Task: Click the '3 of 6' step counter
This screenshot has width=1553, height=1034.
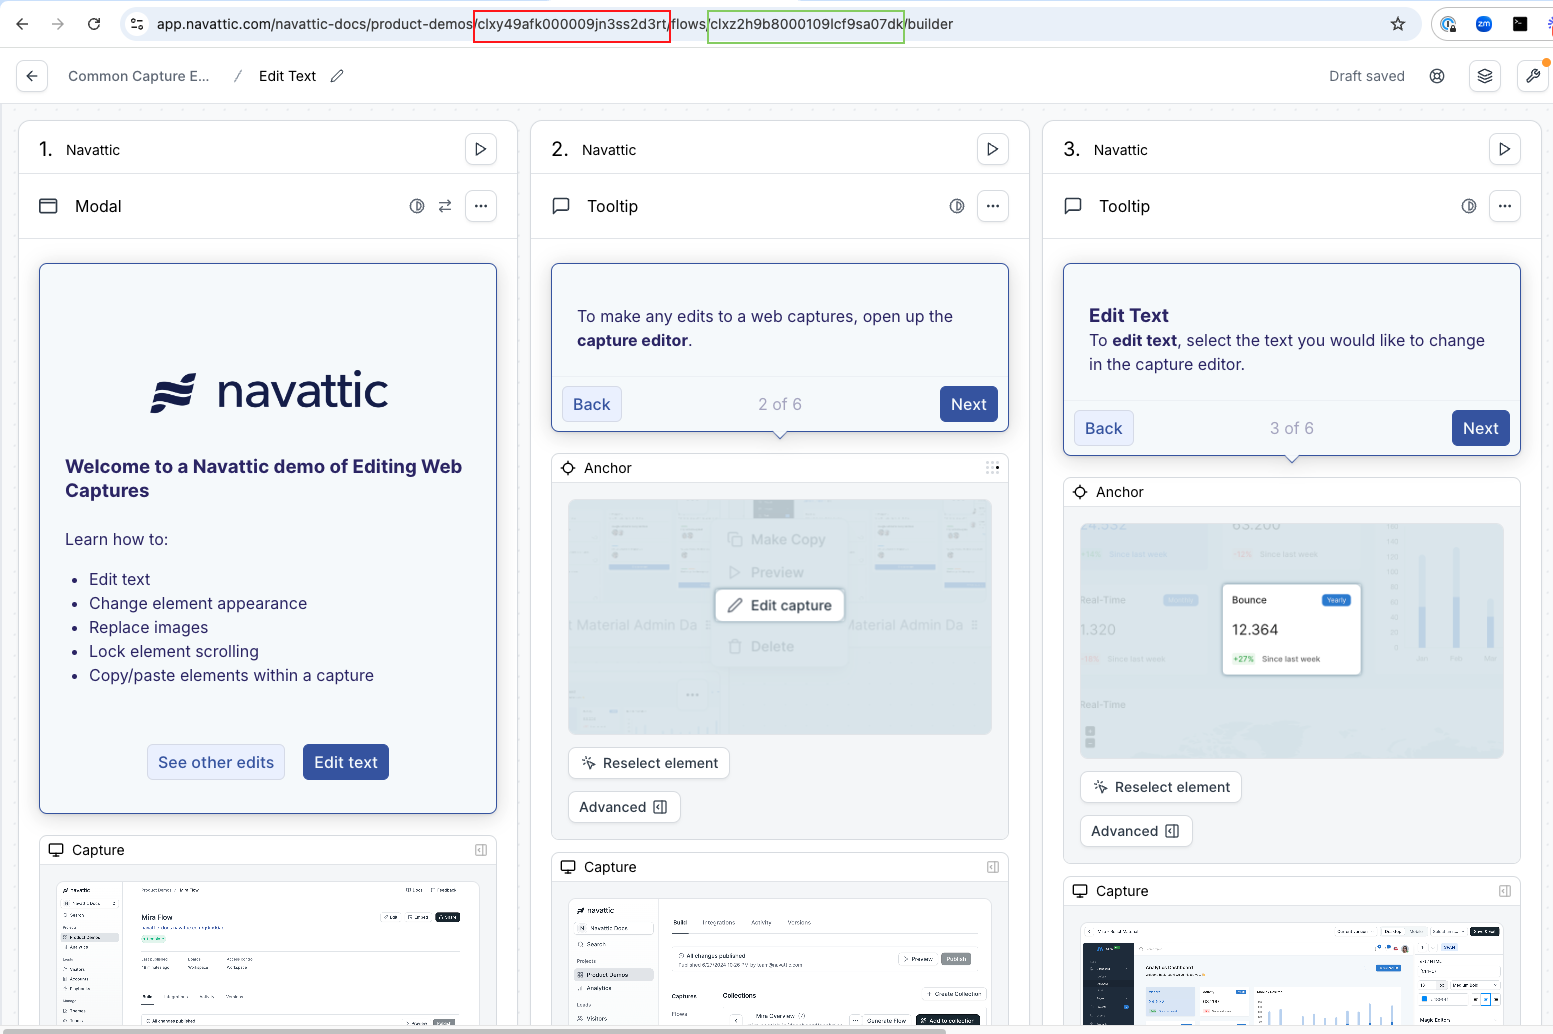Action: [1292, 428]
